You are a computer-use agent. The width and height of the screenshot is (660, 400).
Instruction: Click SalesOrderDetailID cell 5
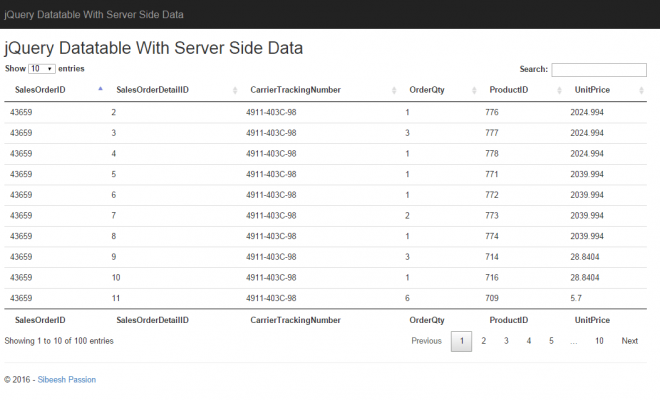click(x=114, y=174)
